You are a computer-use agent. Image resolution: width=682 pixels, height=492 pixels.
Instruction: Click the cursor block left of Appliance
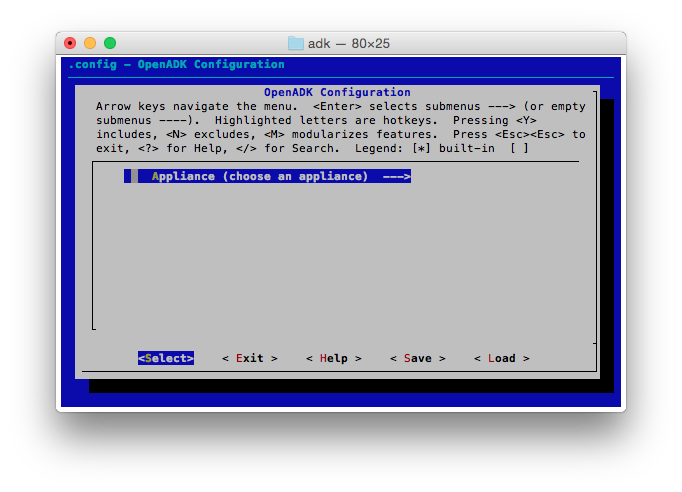pos(128,176)
